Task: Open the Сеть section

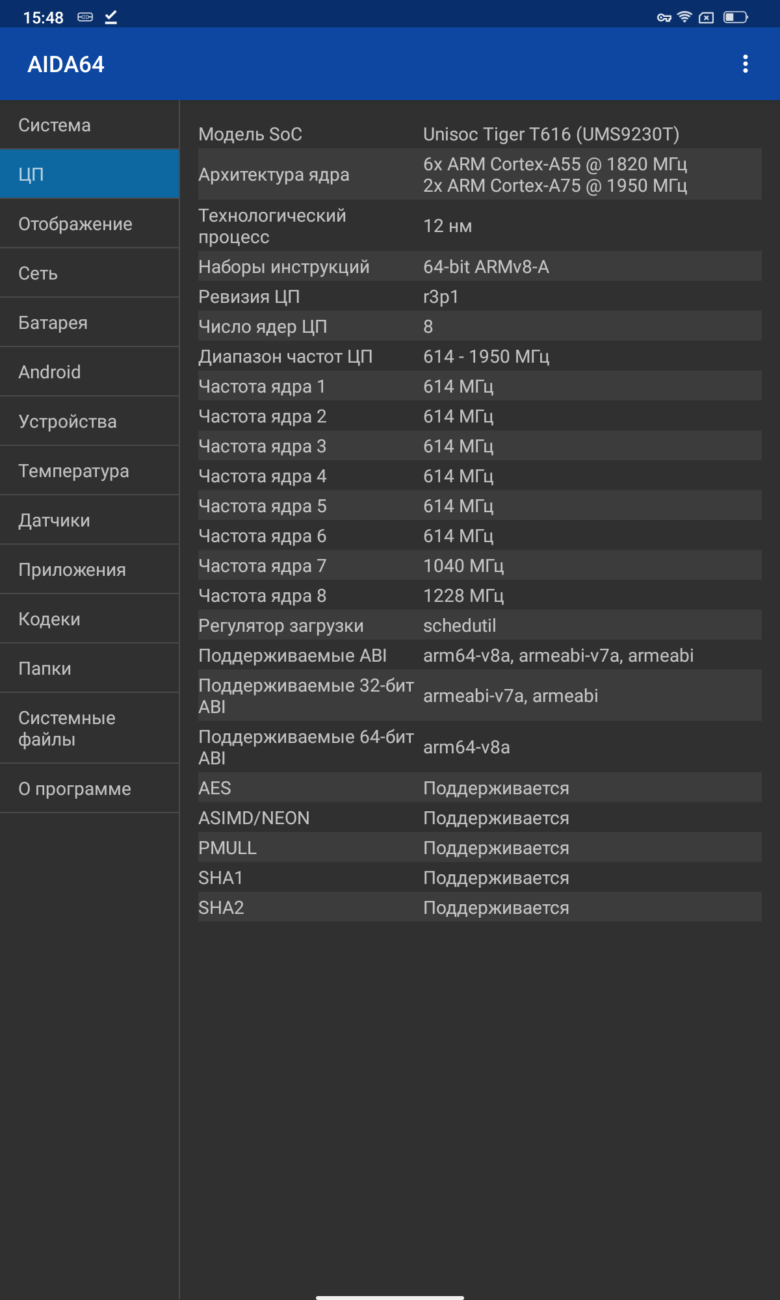Action: point(90,273)
